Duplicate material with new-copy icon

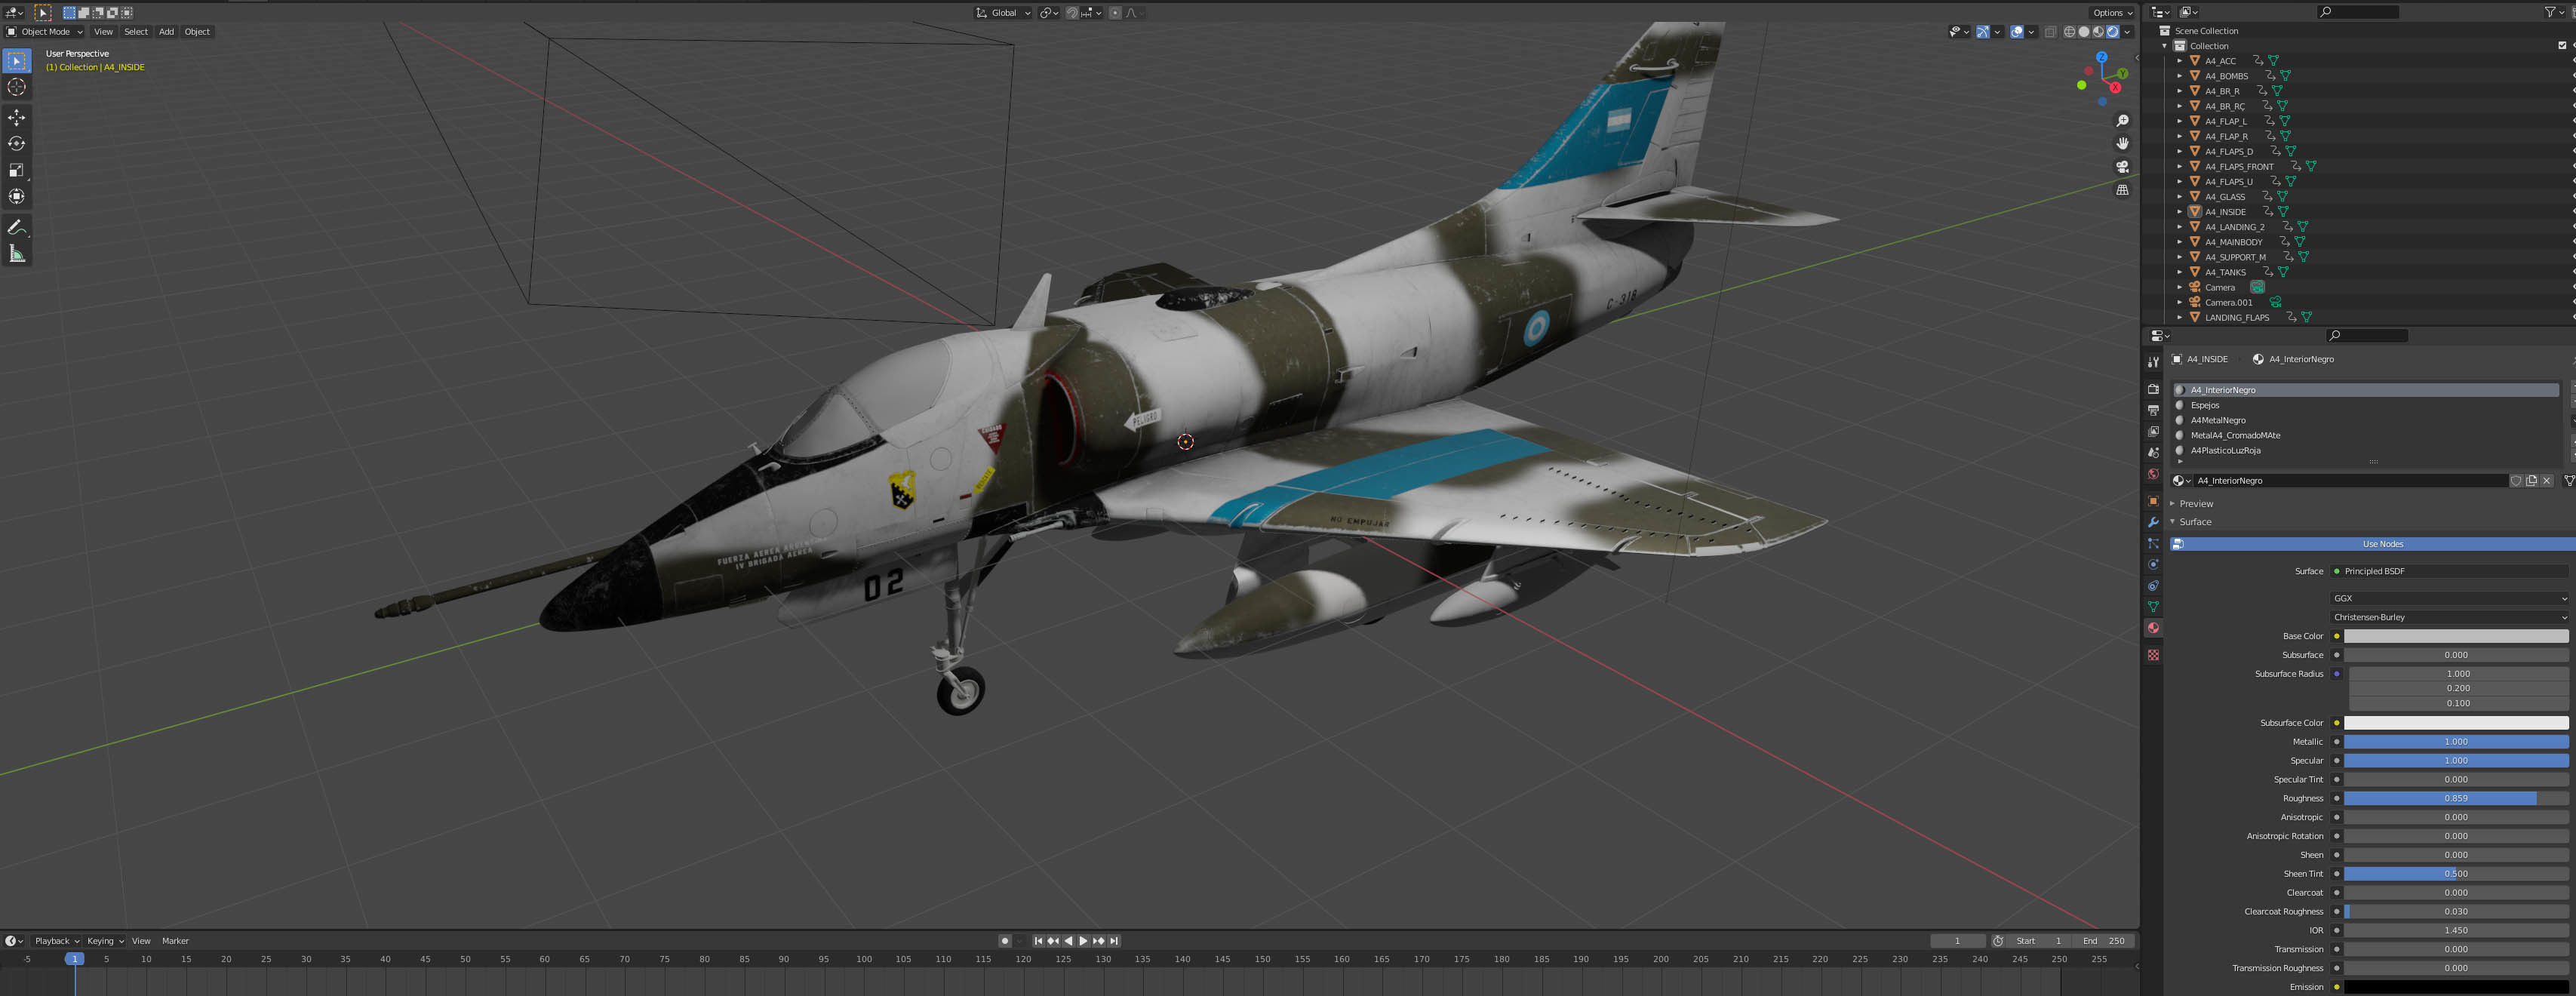[x=2531, y=481]
